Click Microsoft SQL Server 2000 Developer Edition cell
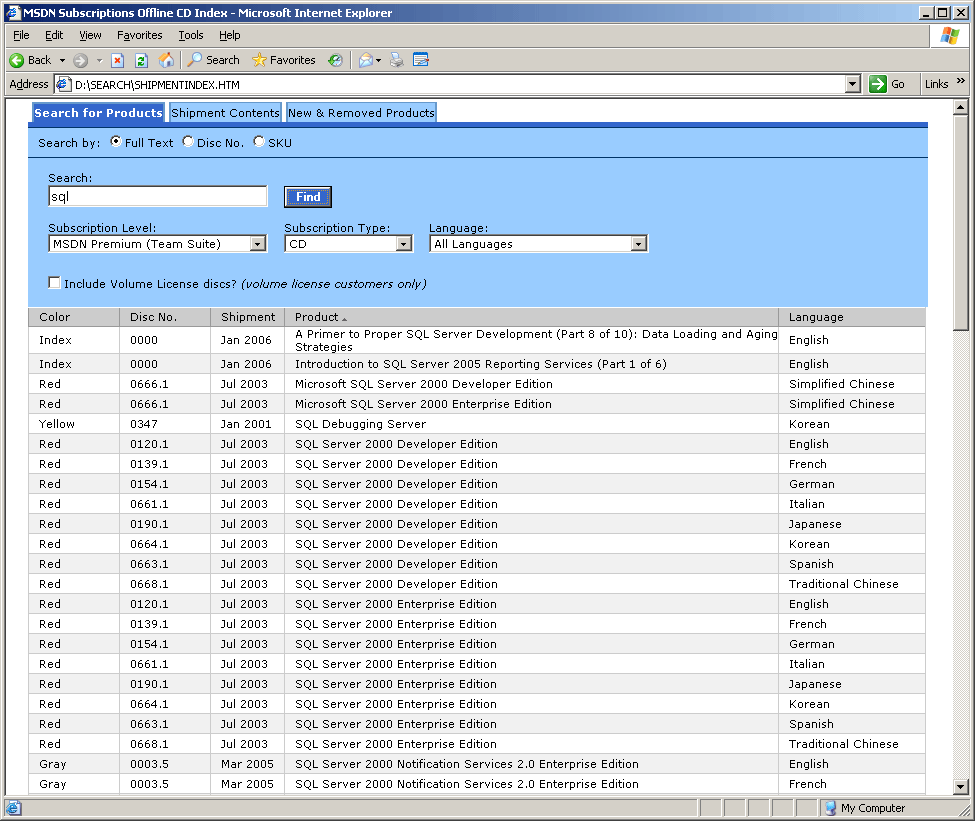The height and width of the screenshot is (821, 975). click(532, 384)
